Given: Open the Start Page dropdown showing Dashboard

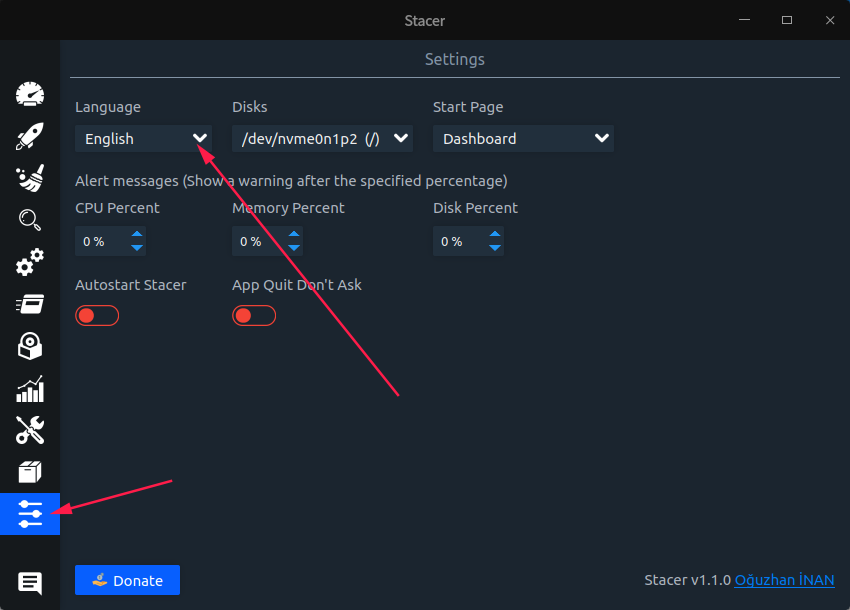Looking at the screenshot, I should tap(523, 139).
